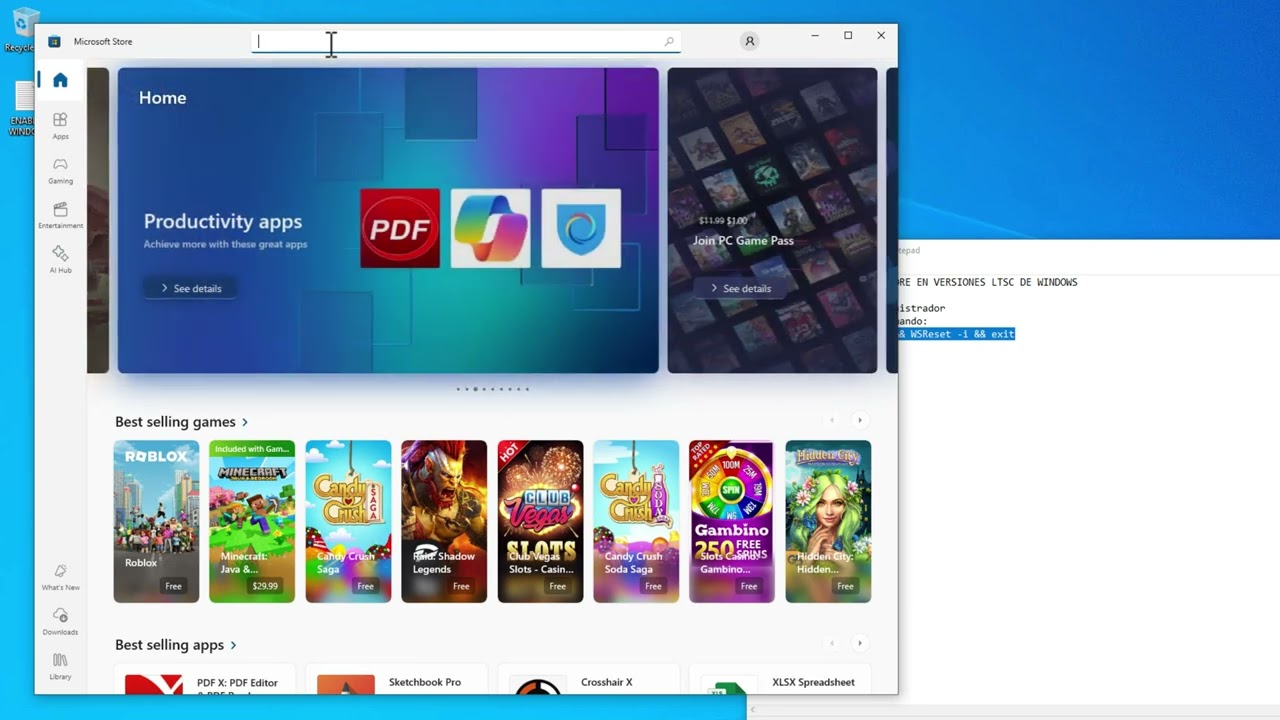Click the XLSX Spreadsheet title
Viewport: 1280px width, 720px height.
coord(813,682)
